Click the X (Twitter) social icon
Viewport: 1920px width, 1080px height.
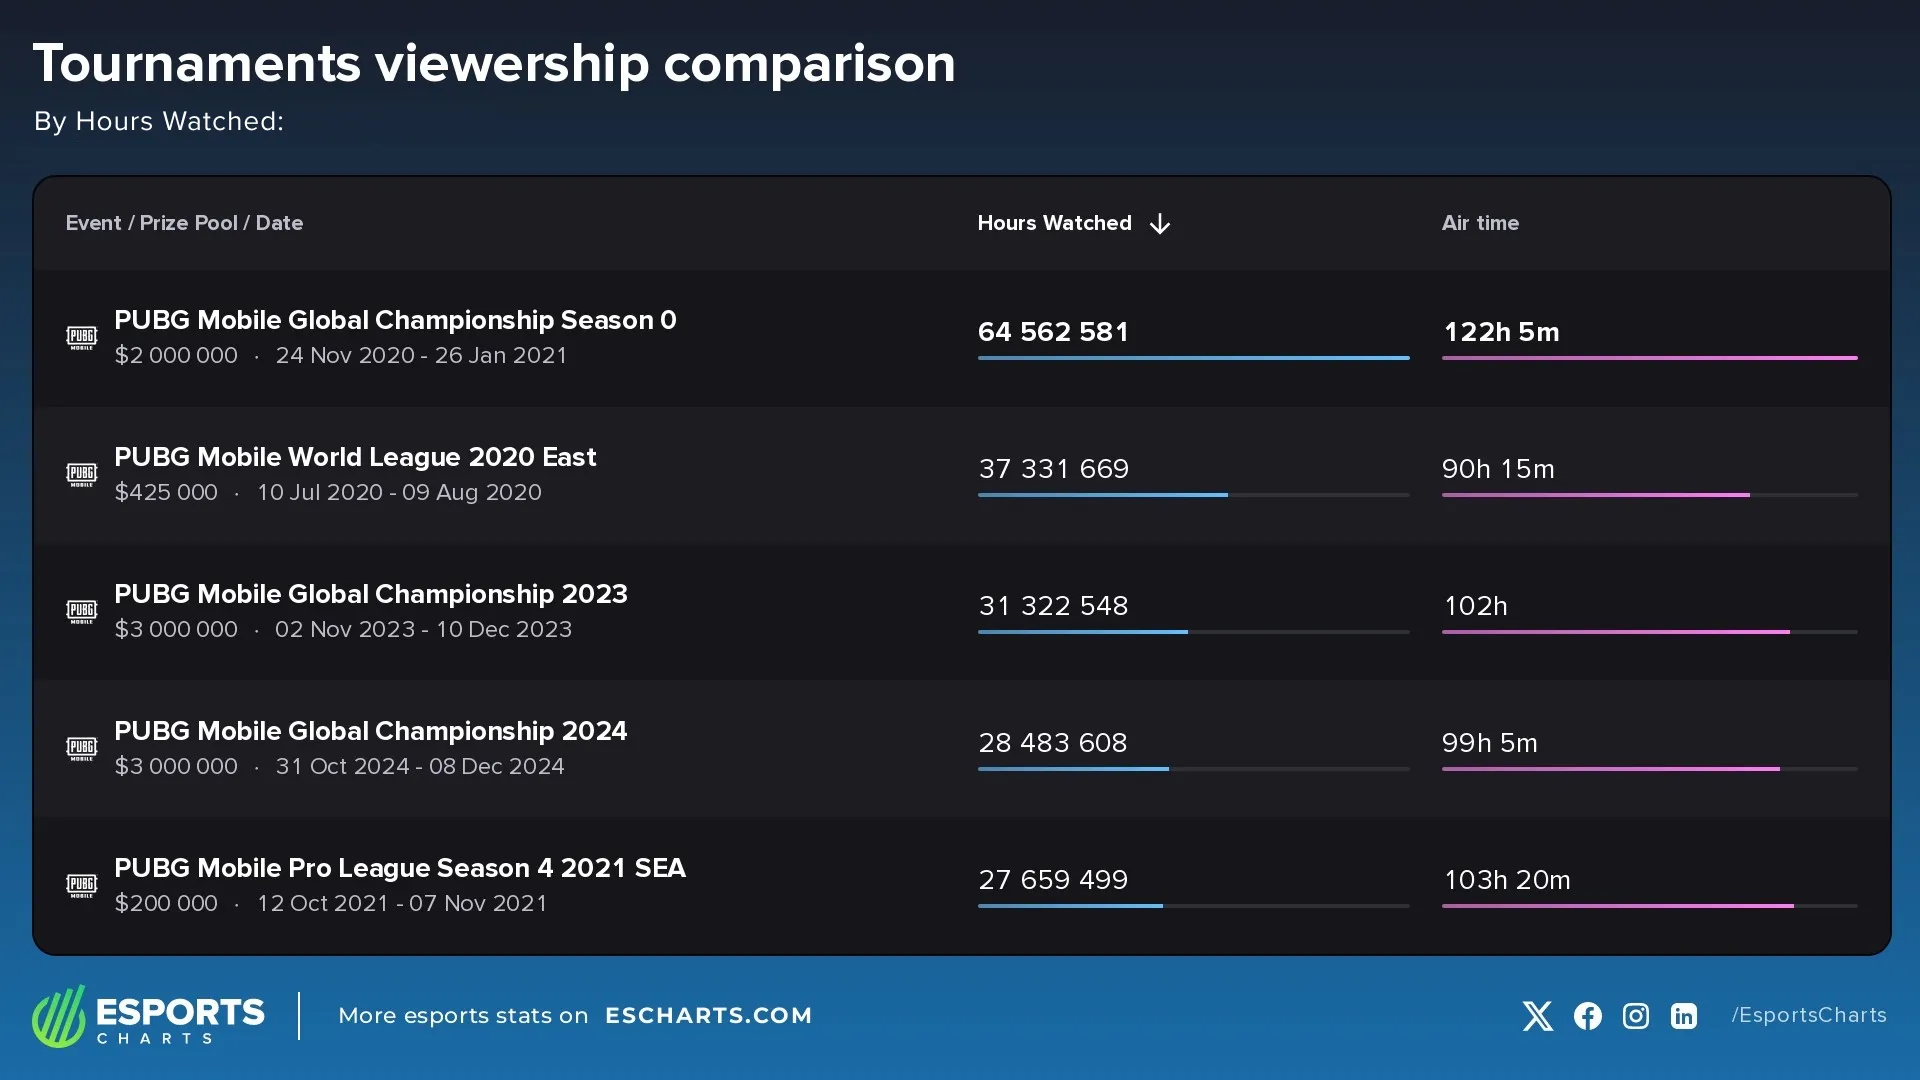pos(1537,1016)
